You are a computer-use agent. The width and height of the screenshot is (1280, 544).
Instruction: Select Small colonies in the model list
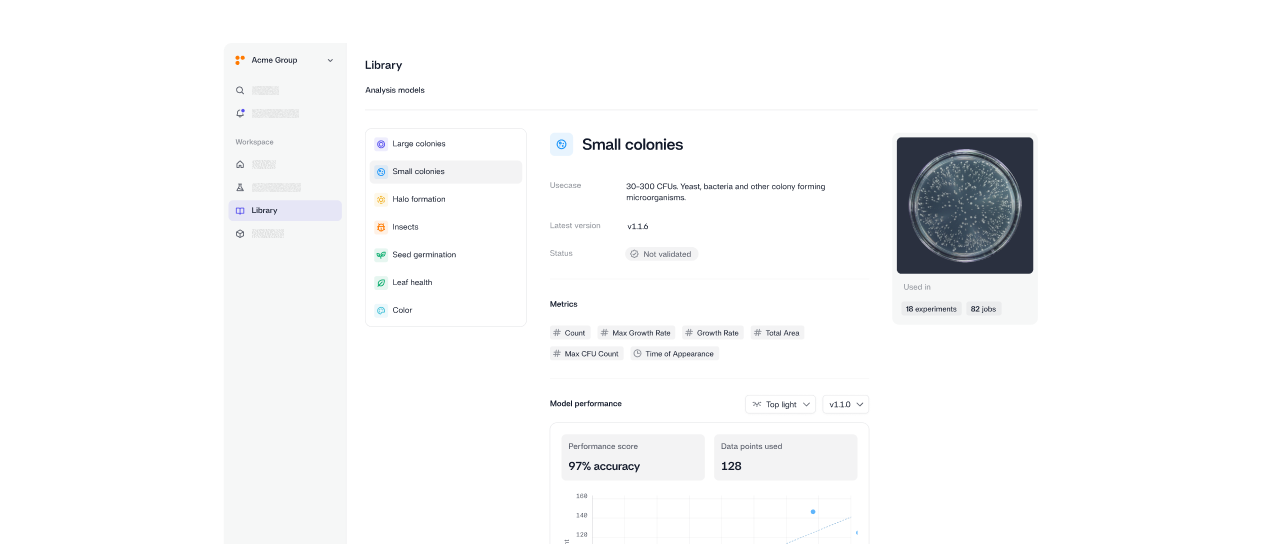[x=446, y=172]
